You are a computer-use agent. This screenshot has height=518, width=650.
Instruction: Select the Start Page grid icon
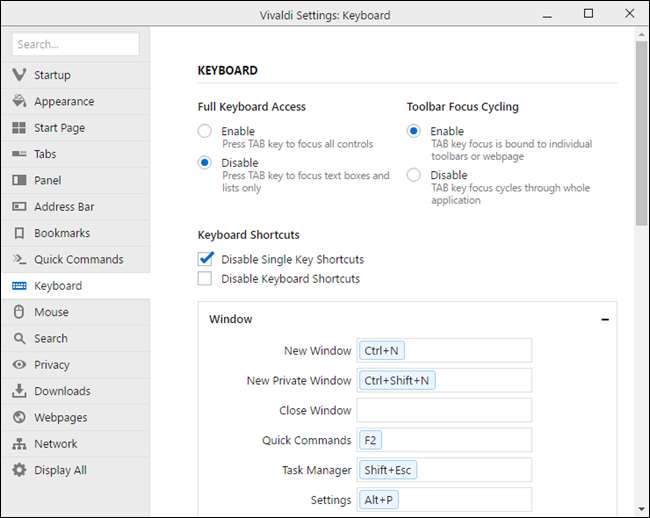(x=19, y=128)
